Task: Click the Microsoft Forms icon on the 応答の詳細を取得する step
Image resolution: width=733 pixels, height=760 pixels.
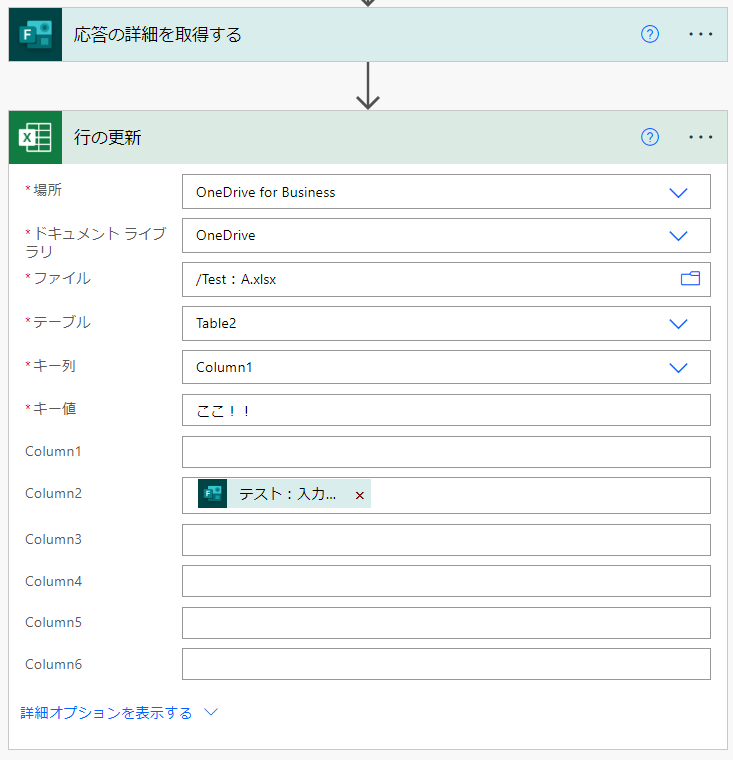Action: [35, 35]
